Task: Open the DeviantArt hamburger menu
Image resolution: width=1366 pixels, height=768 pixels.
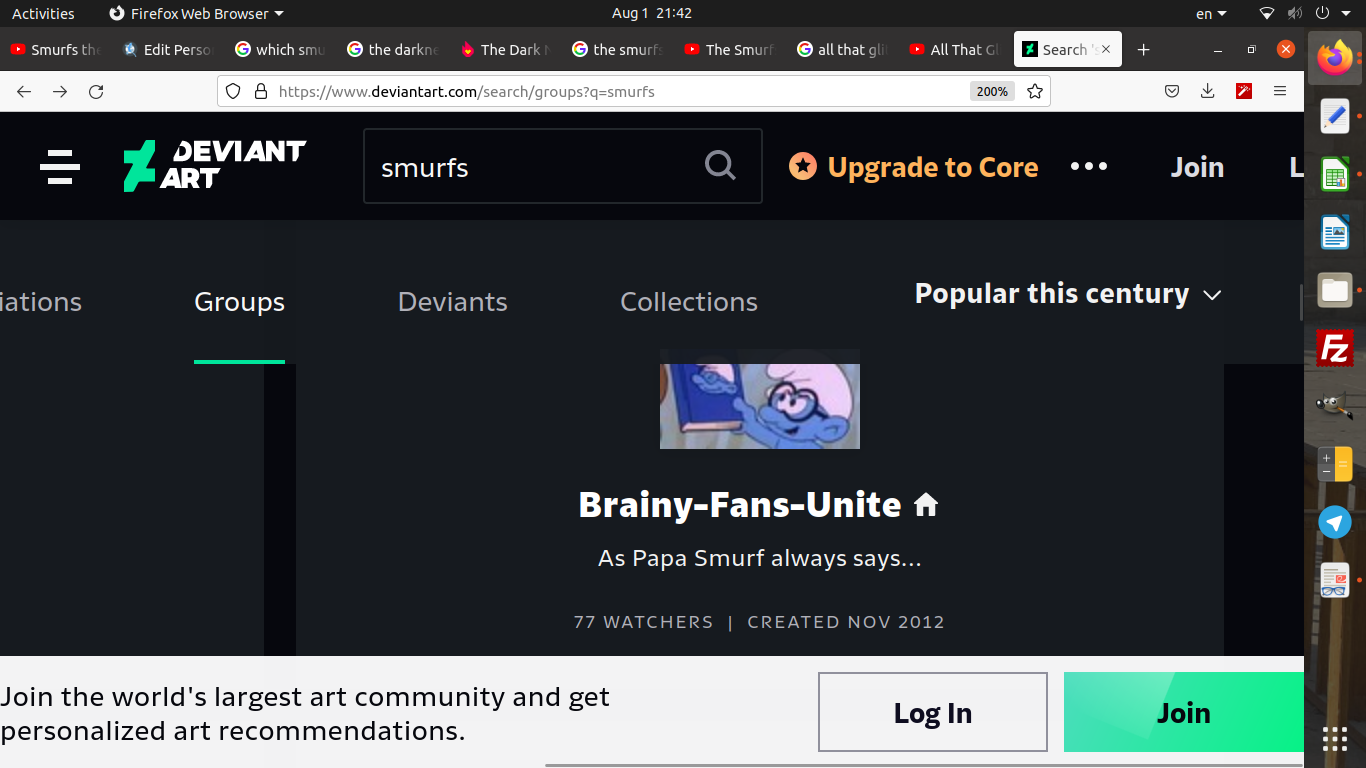Action: tap(60, 167)
